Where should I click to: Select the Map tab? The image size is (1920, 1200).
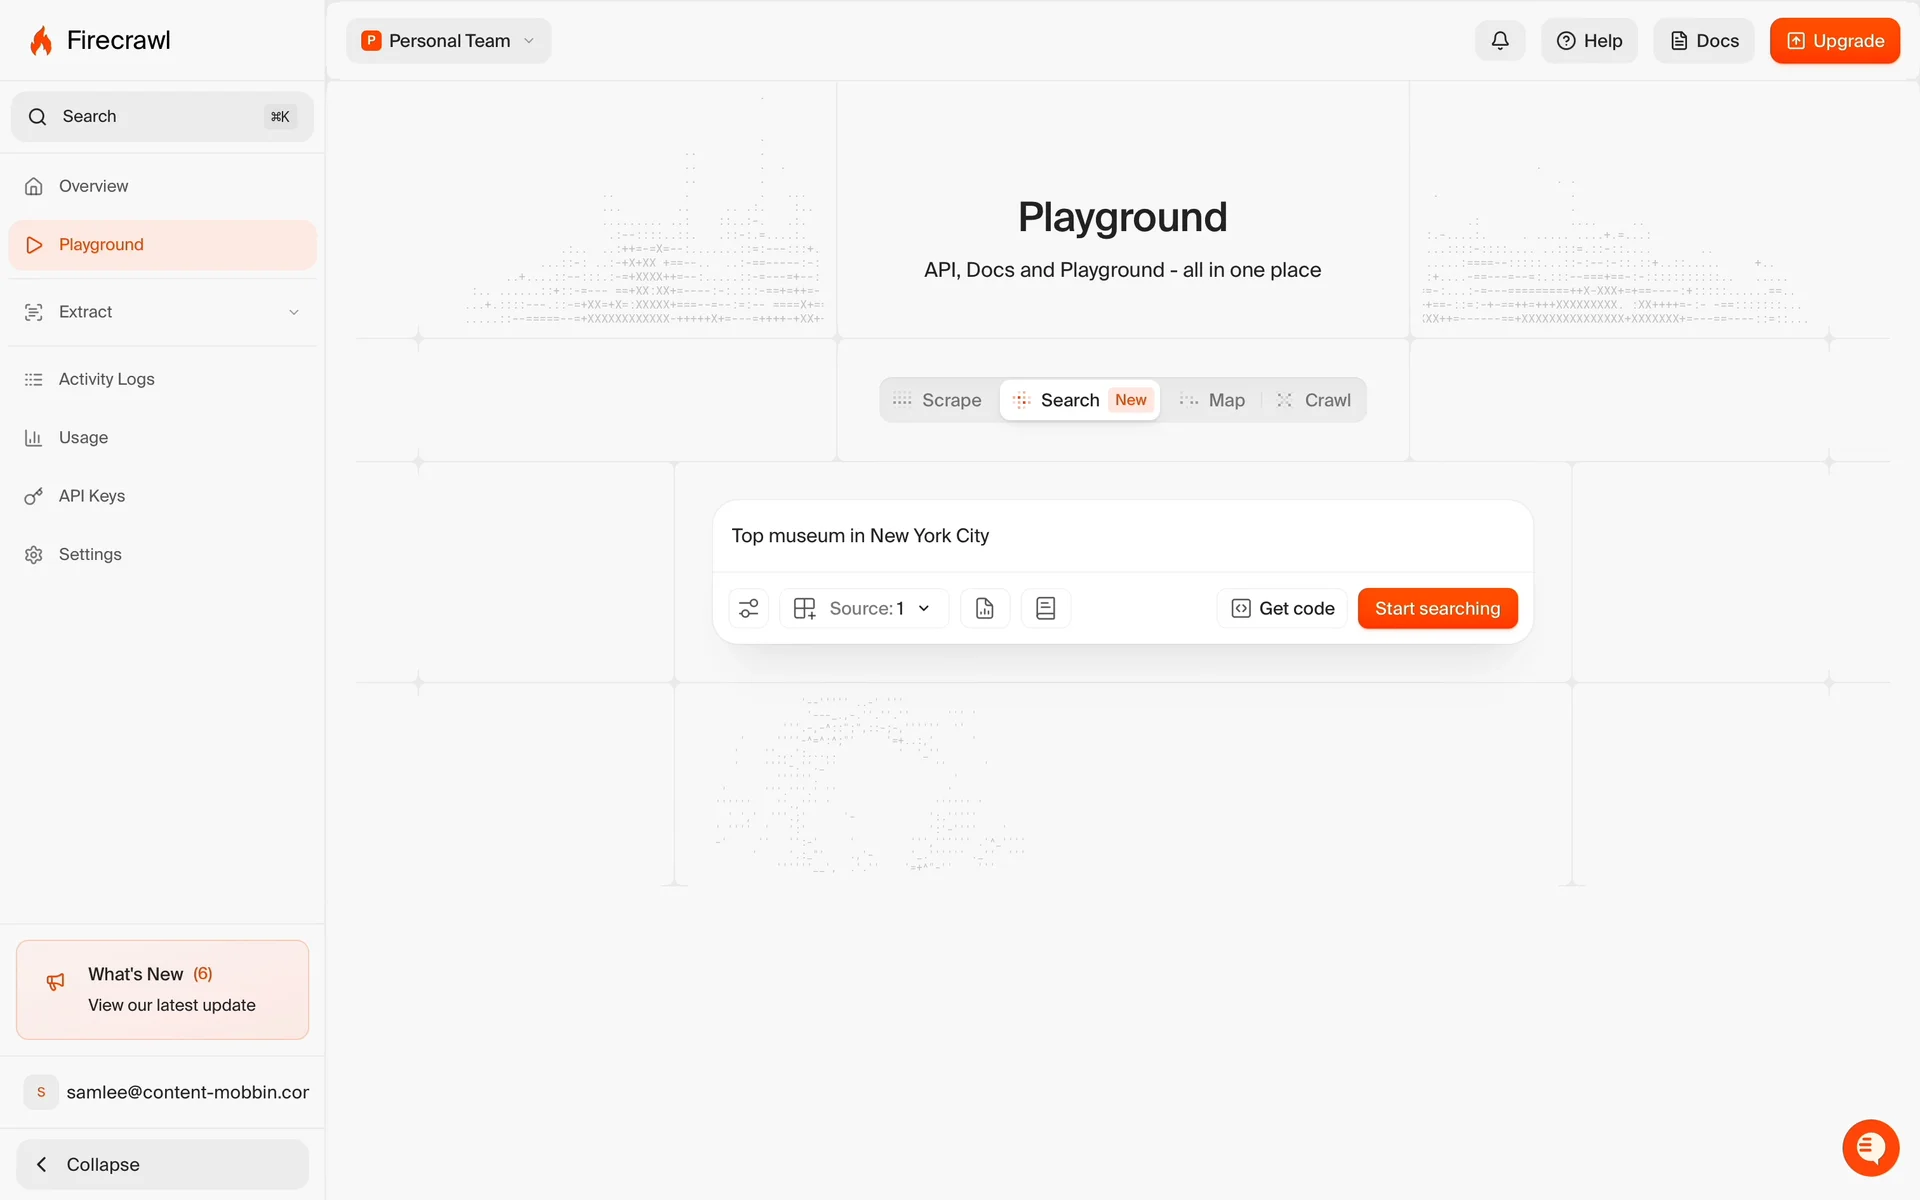pos(1212,400)
